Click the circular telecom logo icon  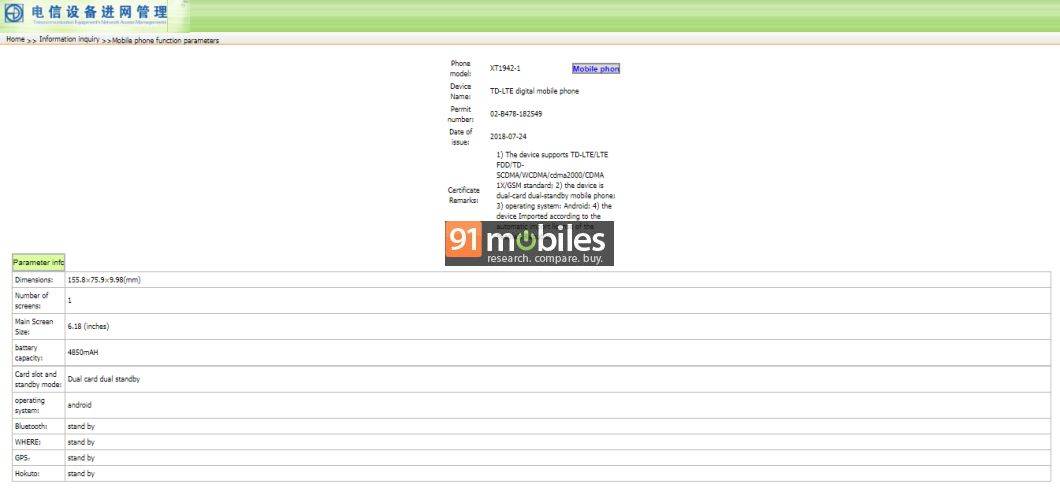point(14,14)
